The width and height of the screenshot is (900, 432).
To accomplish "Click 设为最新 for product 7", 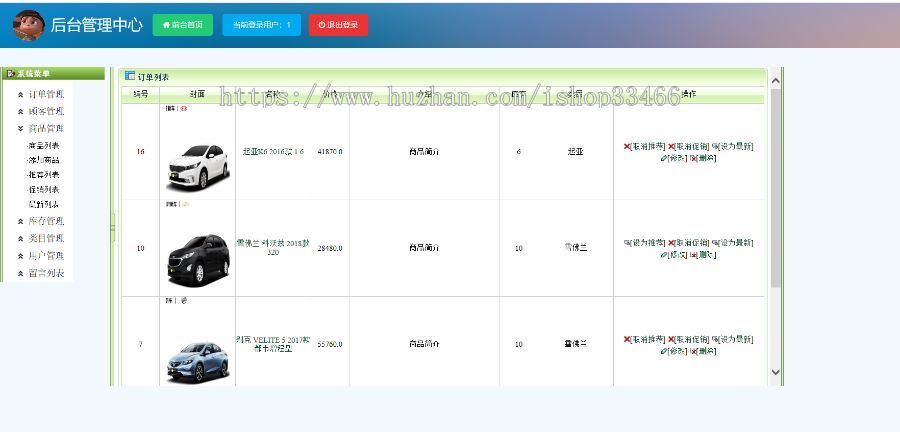I will [x=732, y=339].
